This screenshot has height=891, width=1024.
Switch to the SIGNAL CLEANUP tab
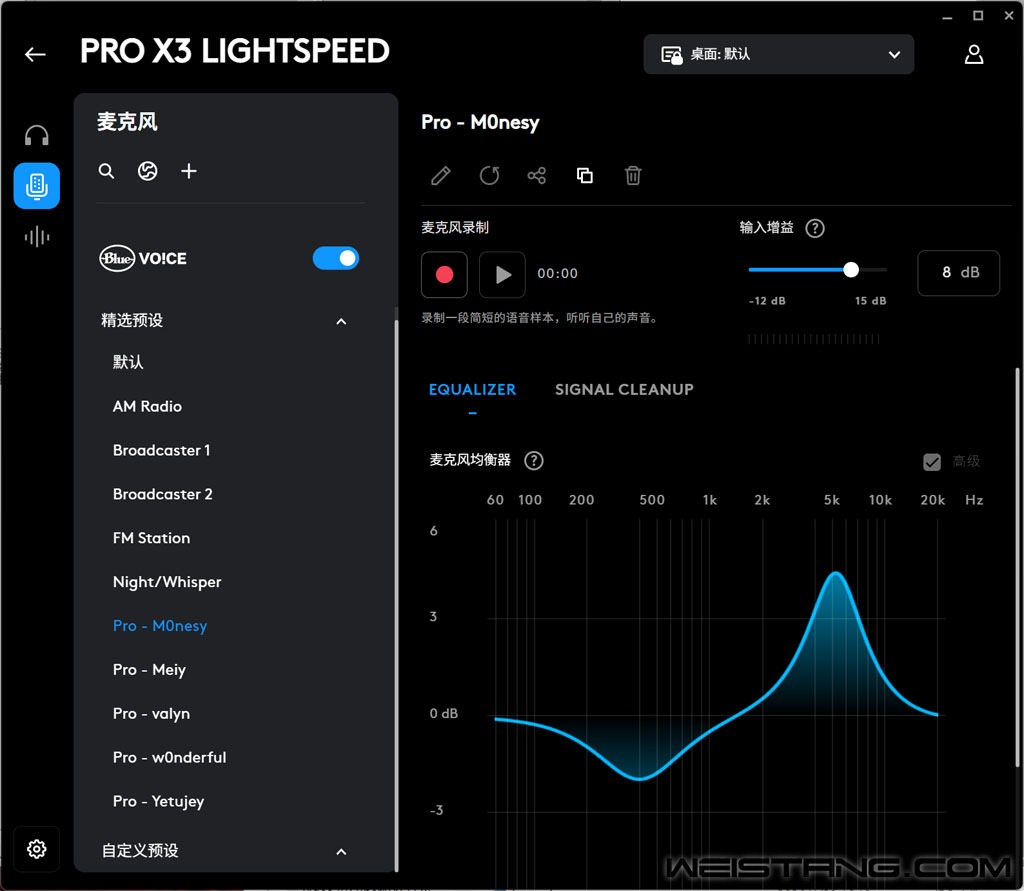(624, 390)
